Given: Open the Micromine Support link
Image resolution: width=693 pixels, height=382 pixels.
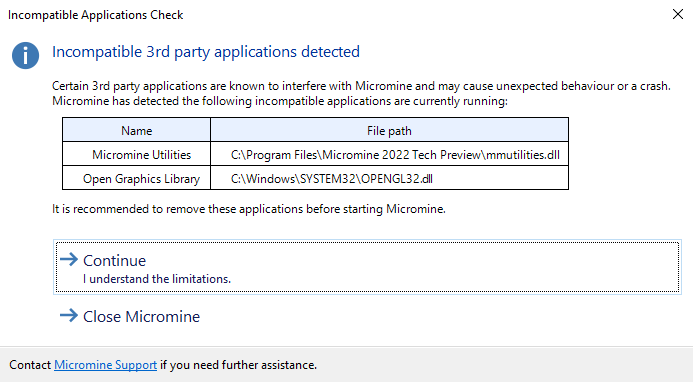Looking at the screenshot, I should coord(106,365).
